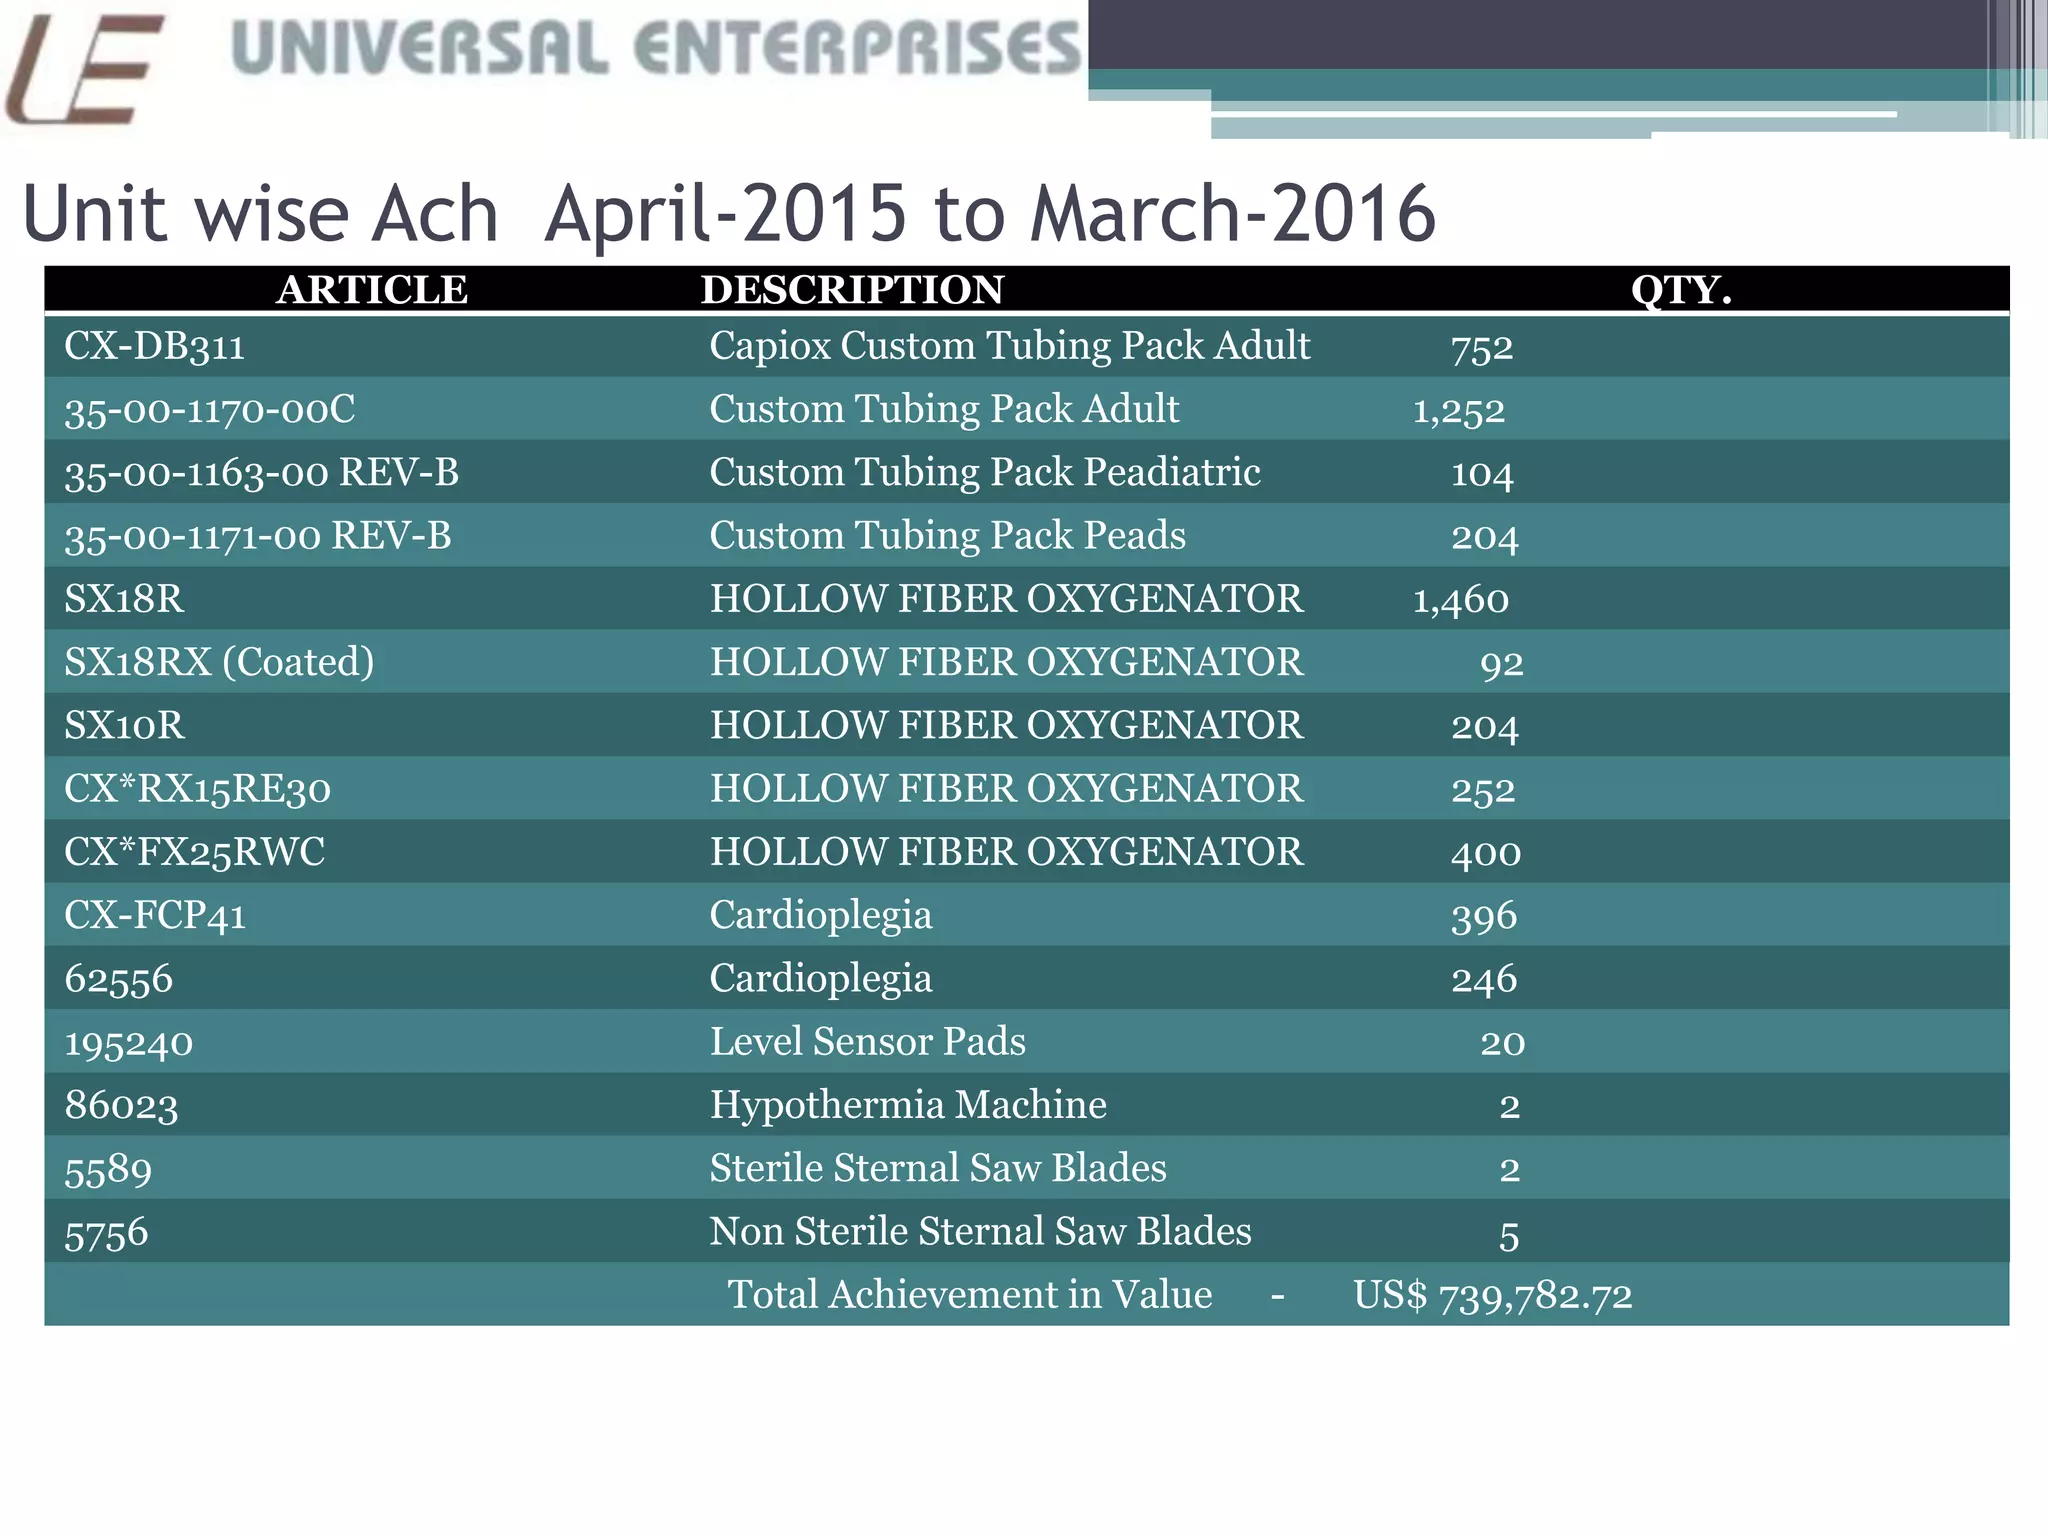Viewport: 2048px width, 1536px height.
Task: Select the slide title 'Unit wise Ach April-2015 to March-2016'
Action: (x=729, y=213)
